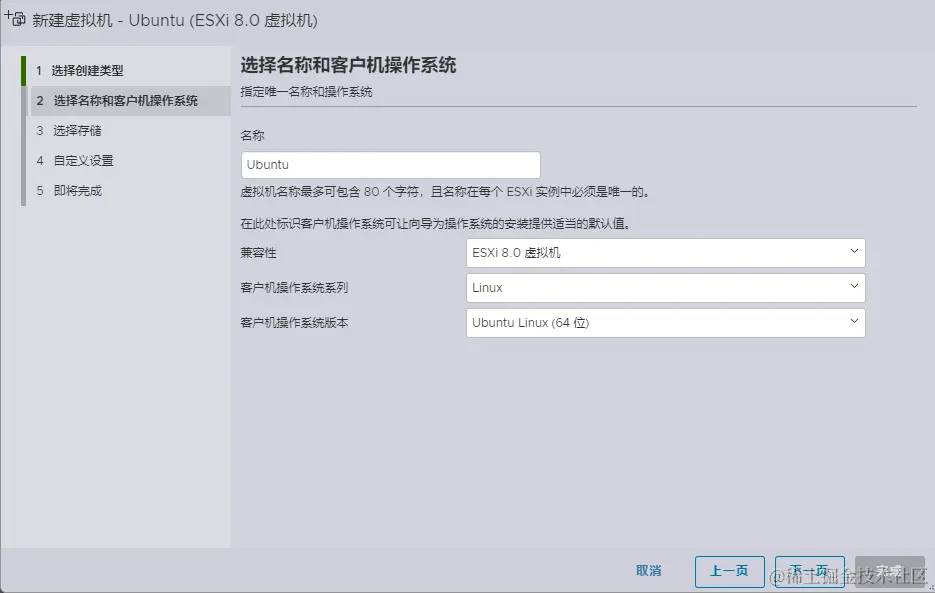Select the ESXi 8.0 虚拟机 compatibility value
Image resolution: width=935 pixels, height=593 pixels.
click(x=600, y=252)
